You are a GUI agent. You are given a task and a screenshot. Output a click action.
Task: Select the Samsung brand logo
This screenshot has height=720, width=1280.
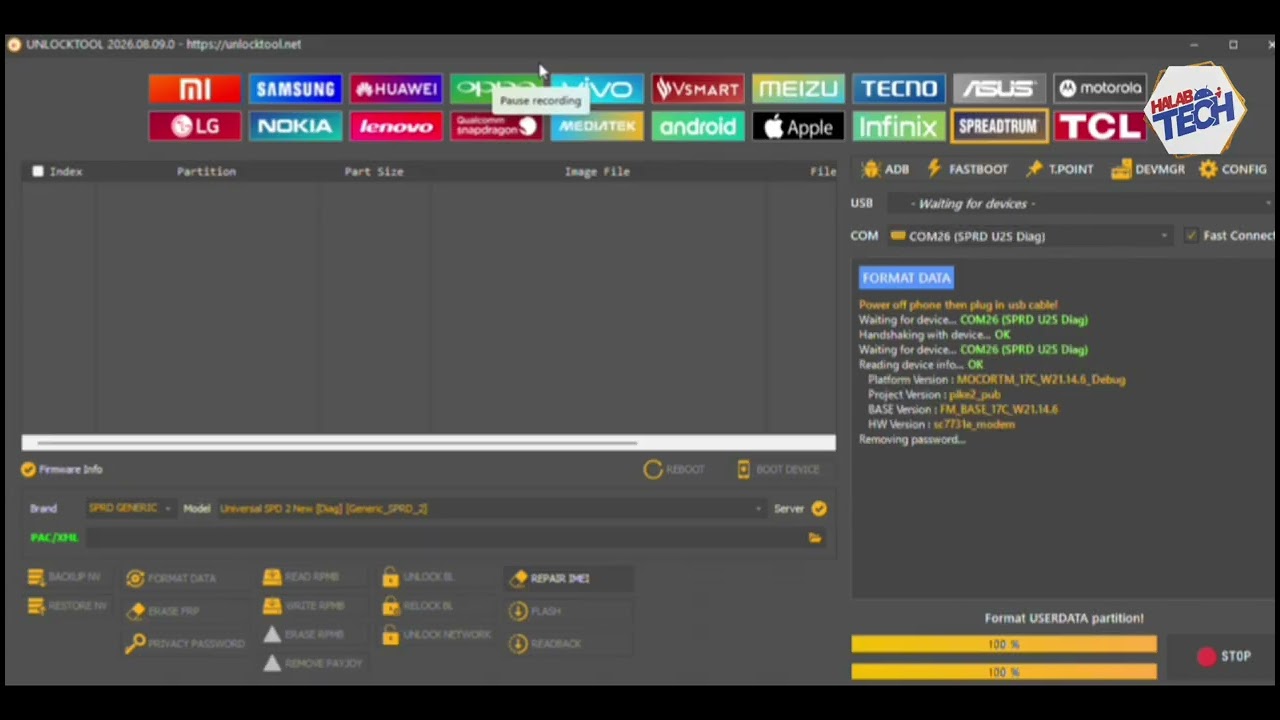[x=295, y=89]
